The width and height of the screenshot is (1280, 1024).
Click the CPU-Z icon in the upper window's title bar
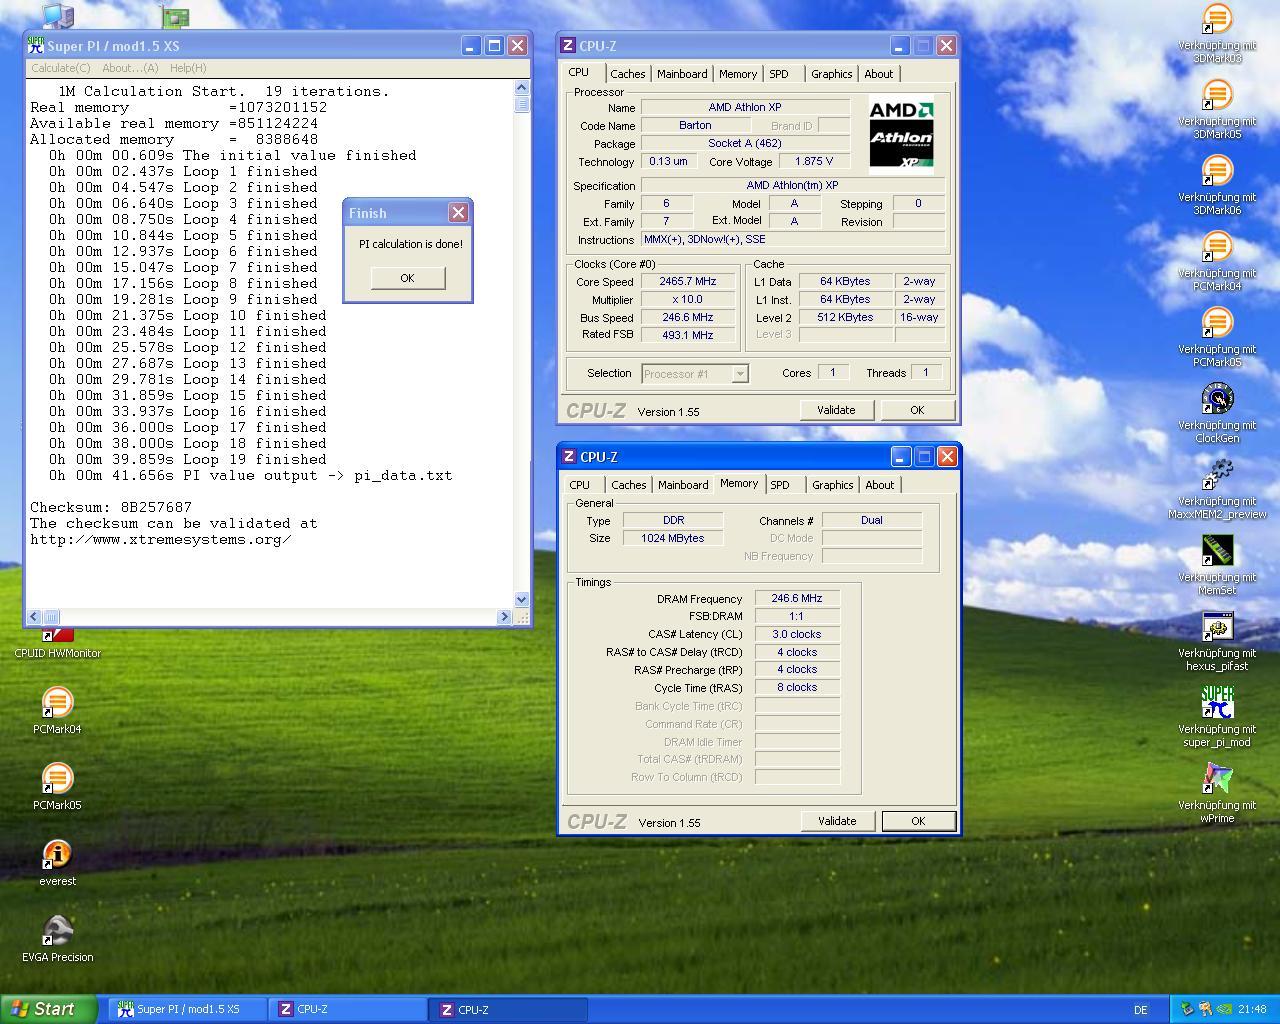pos(568,46)
